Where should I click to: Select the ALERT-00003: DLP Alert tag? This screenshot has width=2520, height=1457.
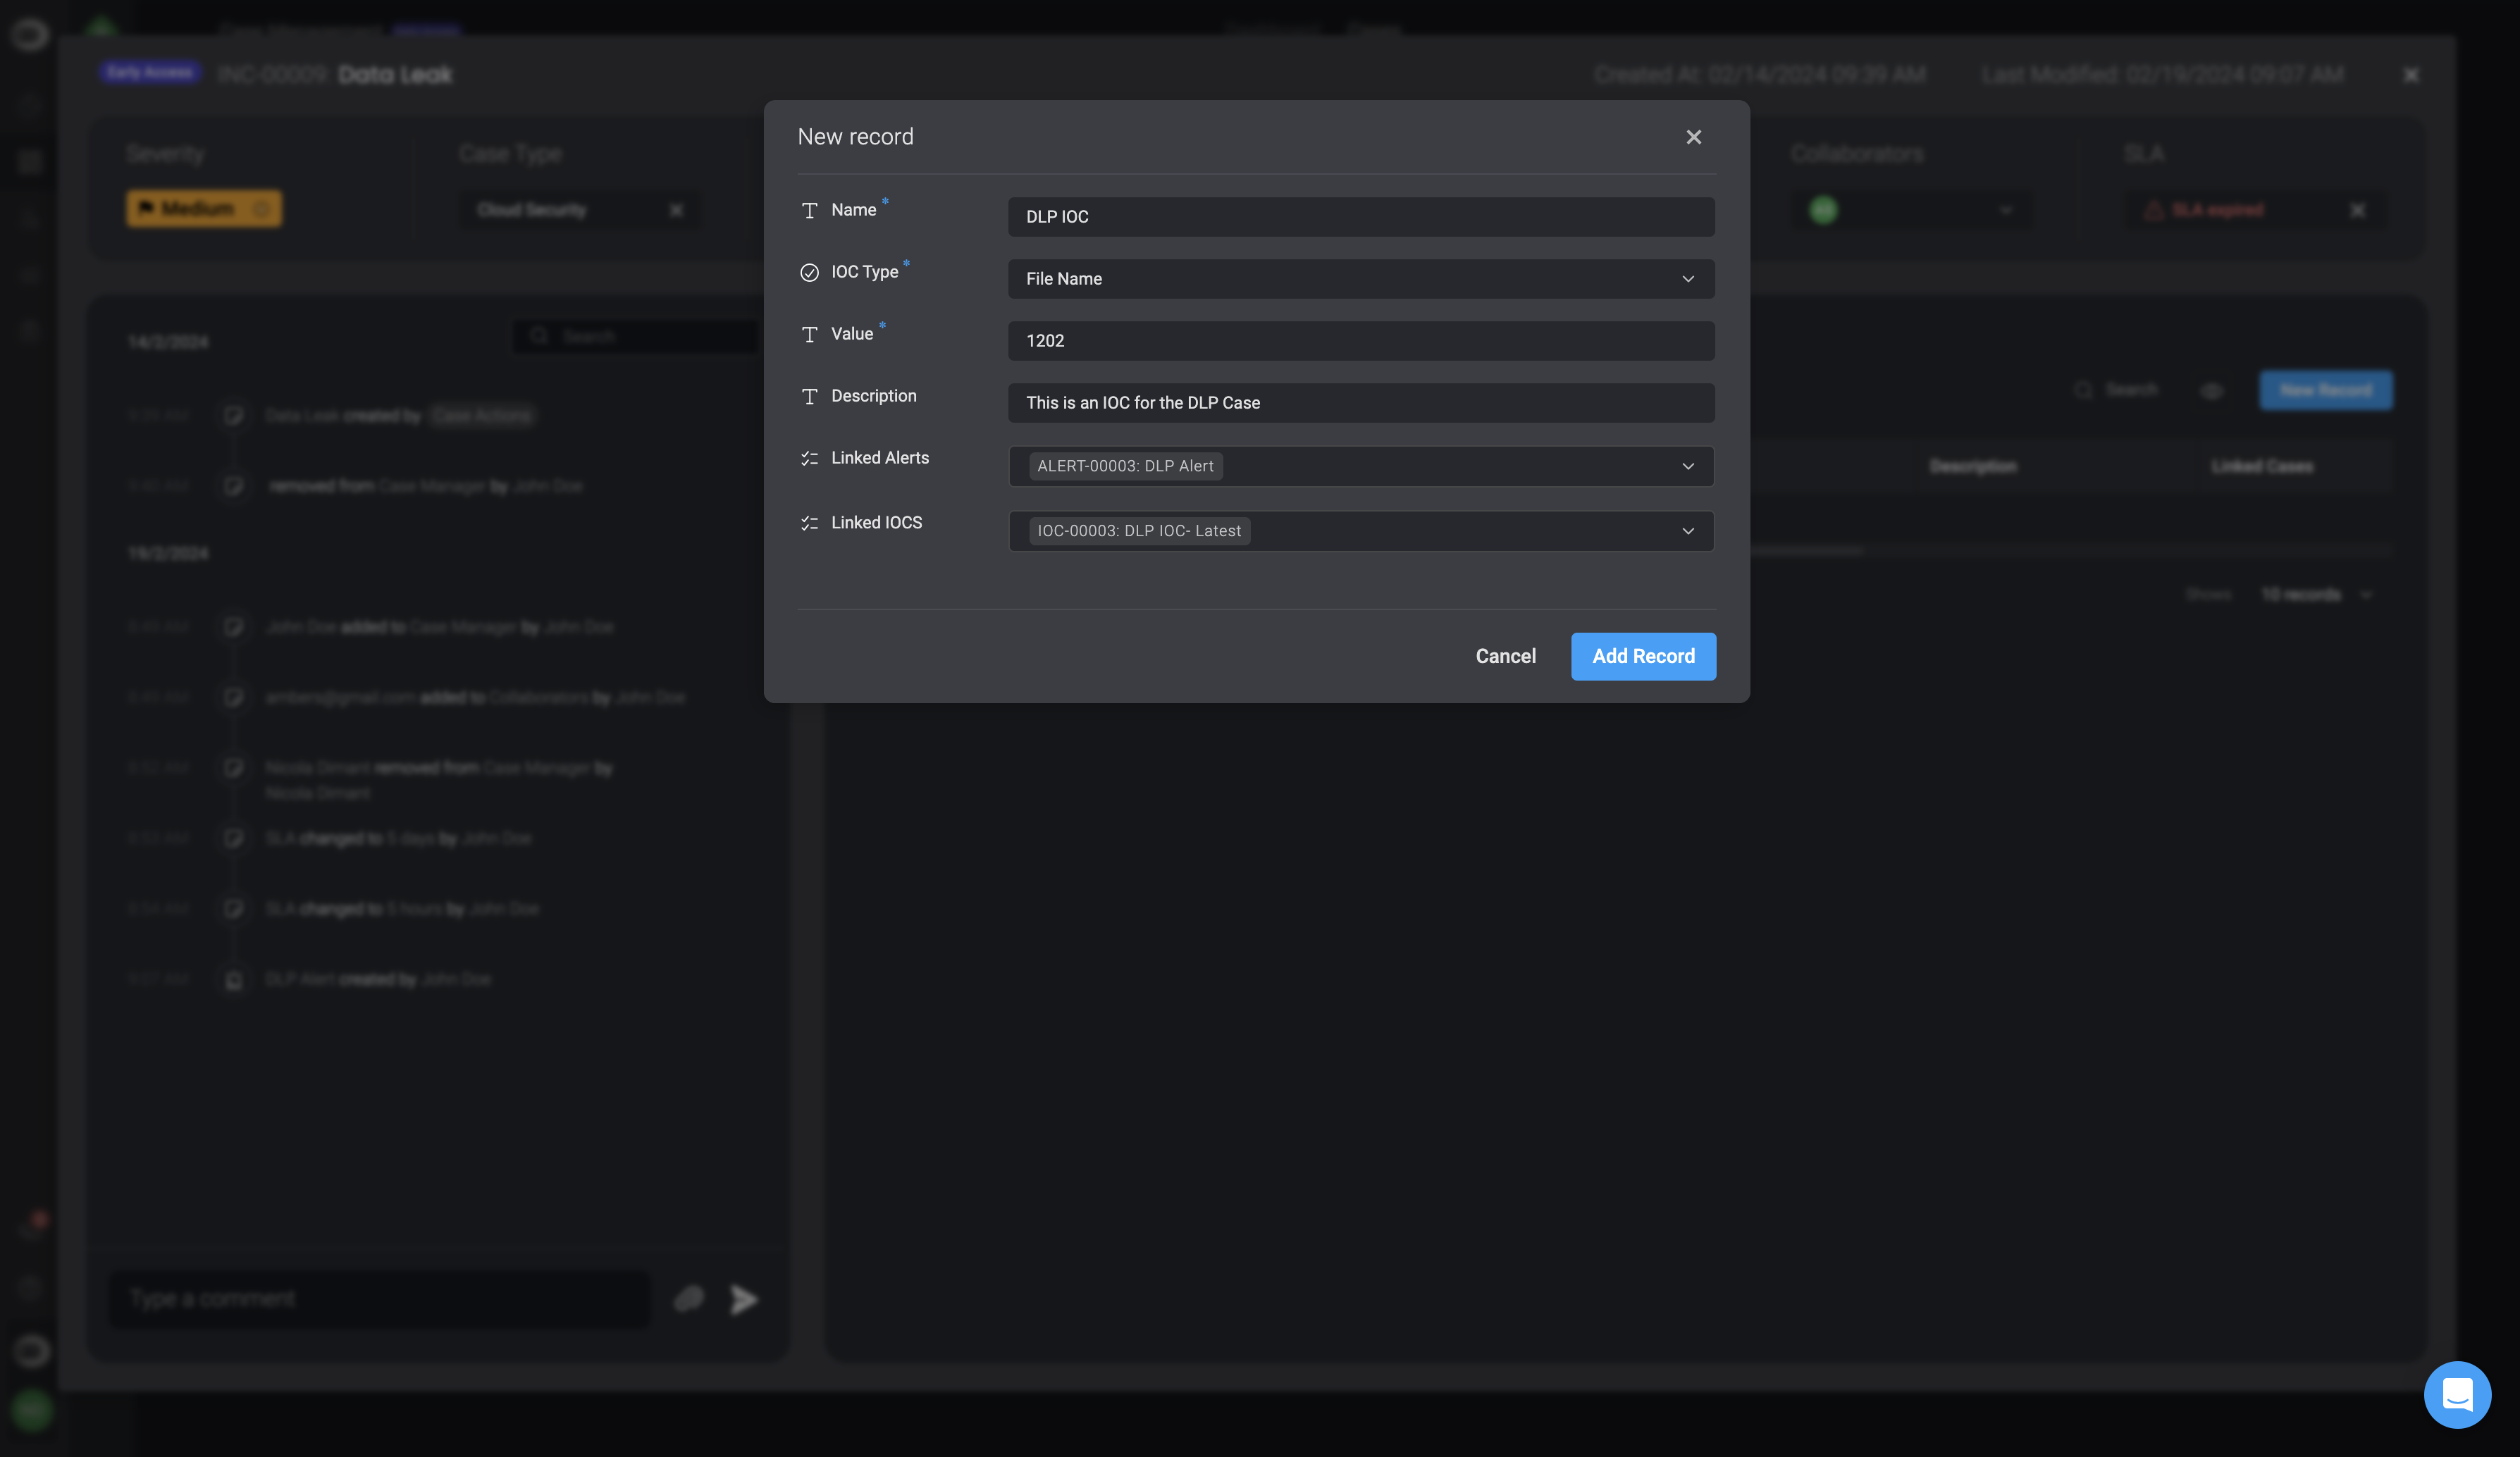click(1125, 466)
